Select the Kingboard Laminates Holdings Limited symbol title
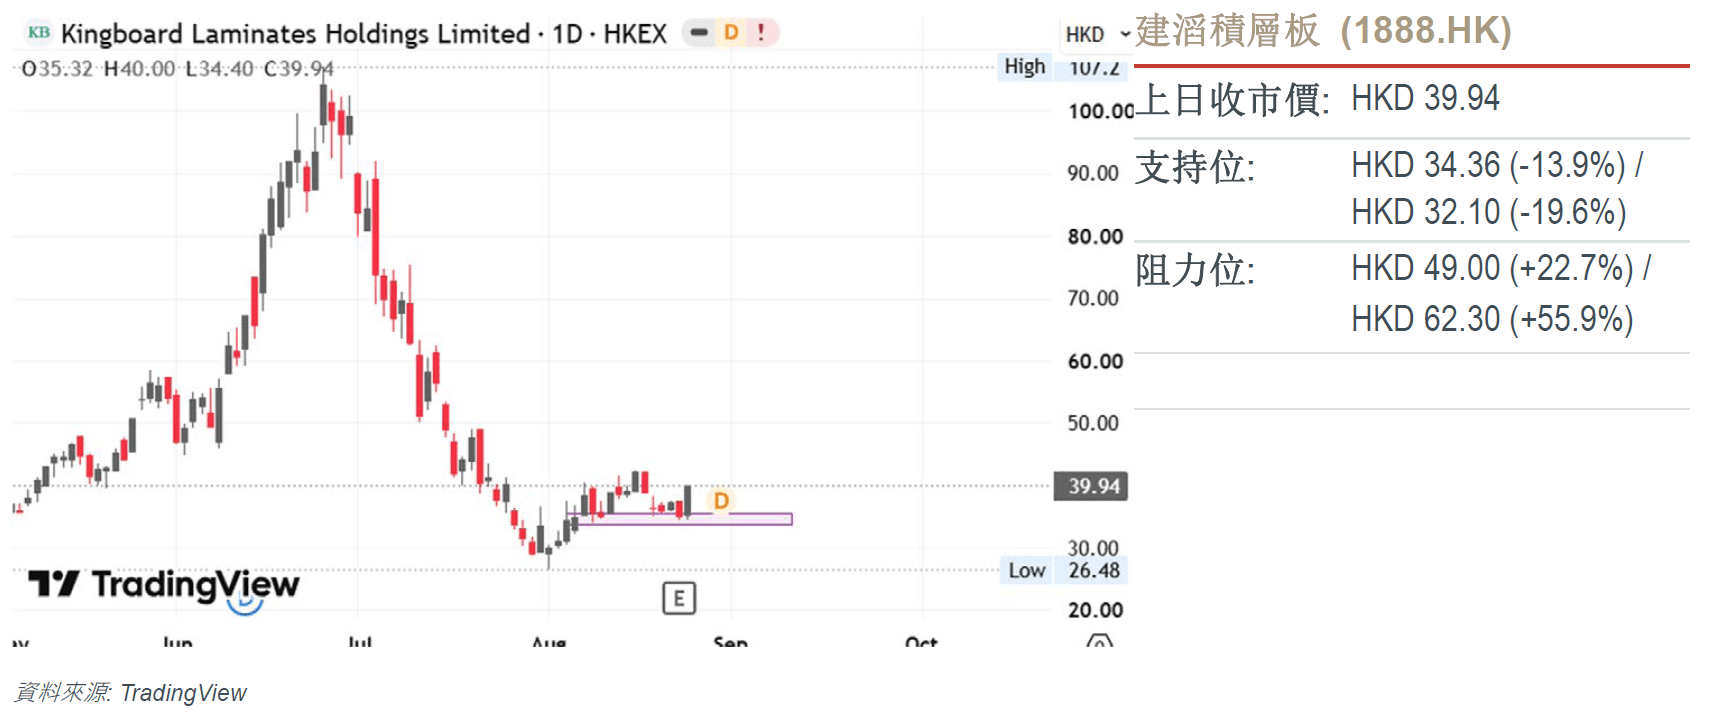The height and width of the screenshot is (727, 1717). [x=295, y=34]
